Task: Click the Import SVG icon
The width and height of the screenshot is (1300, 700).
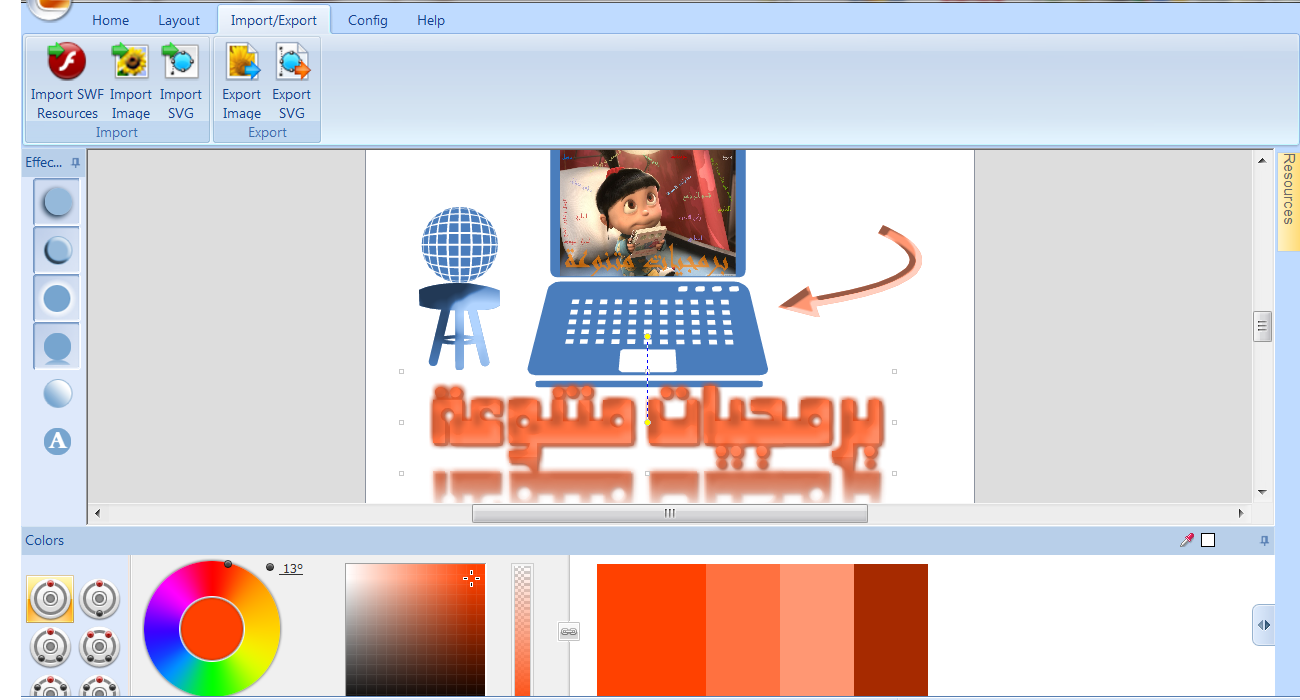Action: (x=181, y=61)
